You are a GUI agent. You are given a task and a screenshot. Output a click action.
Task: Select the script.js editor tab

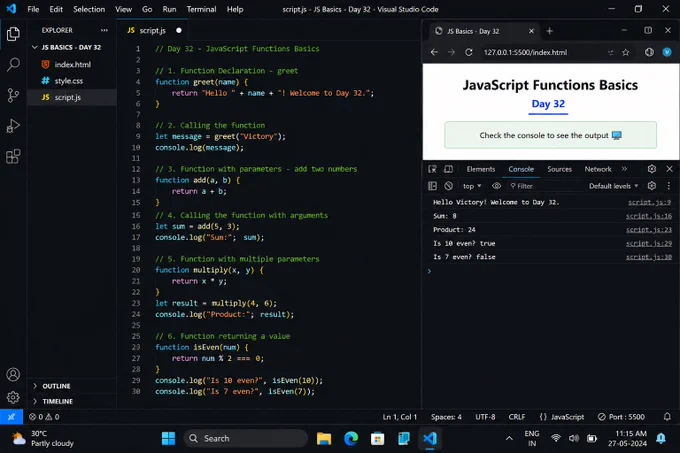152,30
